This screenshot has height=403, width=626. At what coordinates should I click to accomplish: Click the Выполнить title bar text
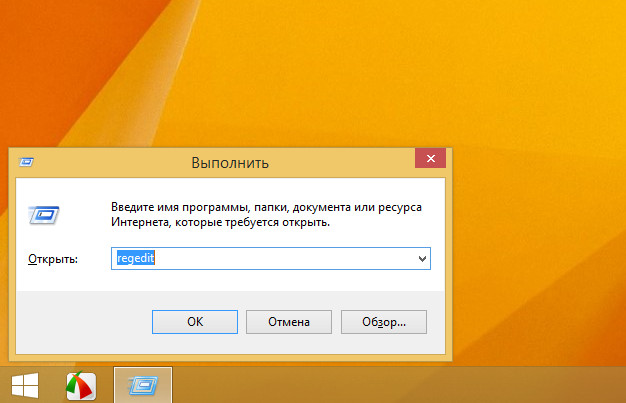[x=229, y=161]
